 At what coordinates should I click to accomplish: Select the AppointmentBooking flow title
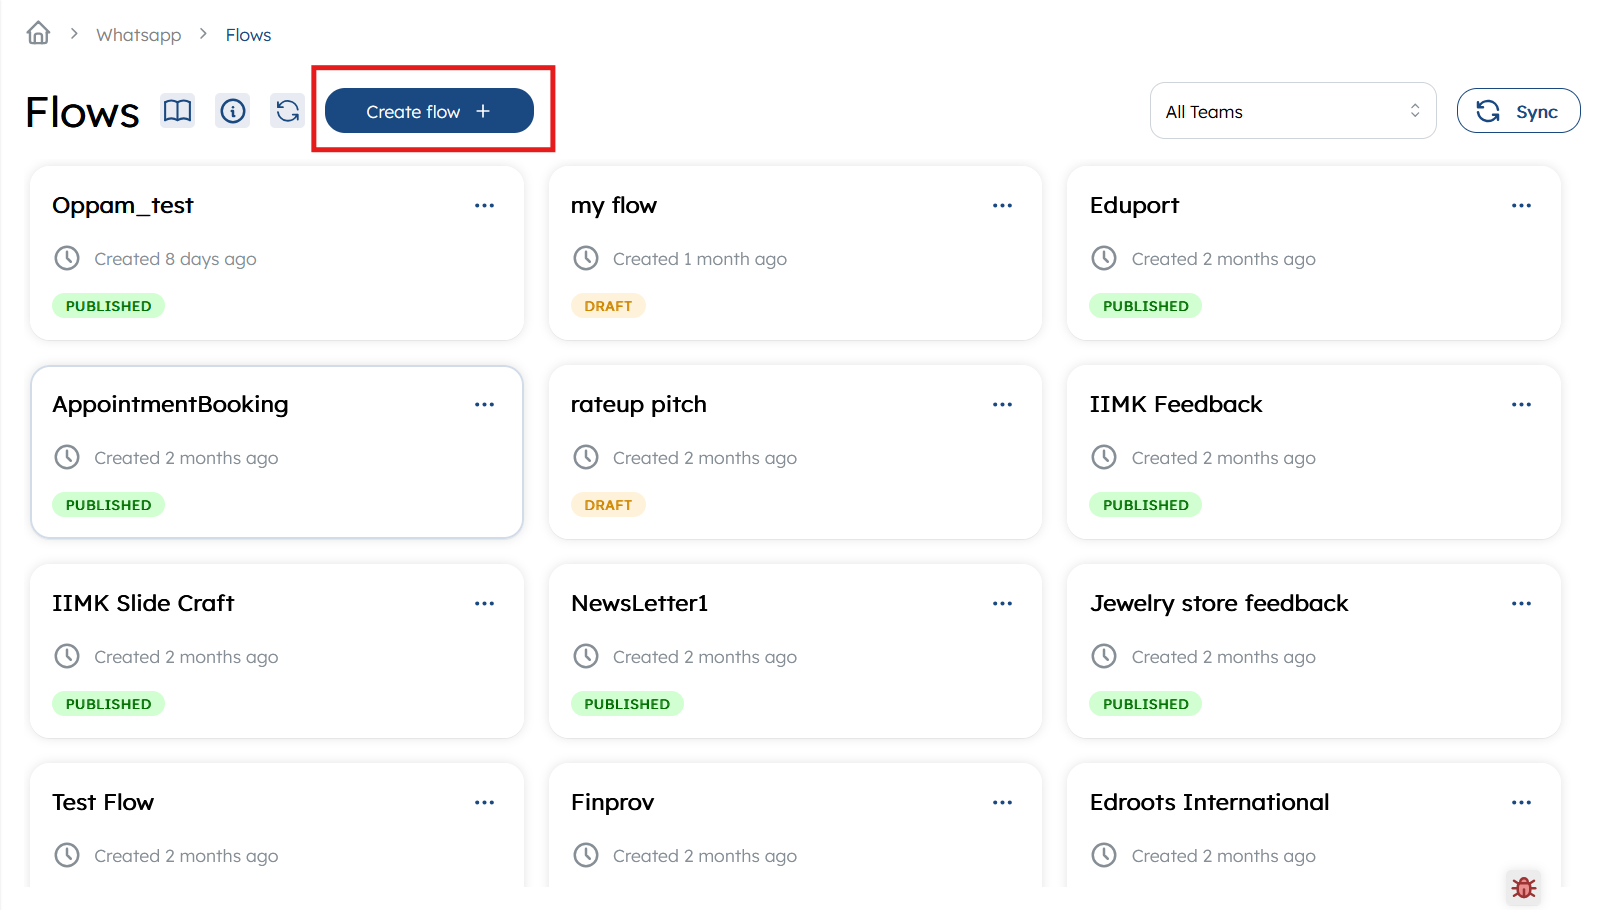click(170, 405)
